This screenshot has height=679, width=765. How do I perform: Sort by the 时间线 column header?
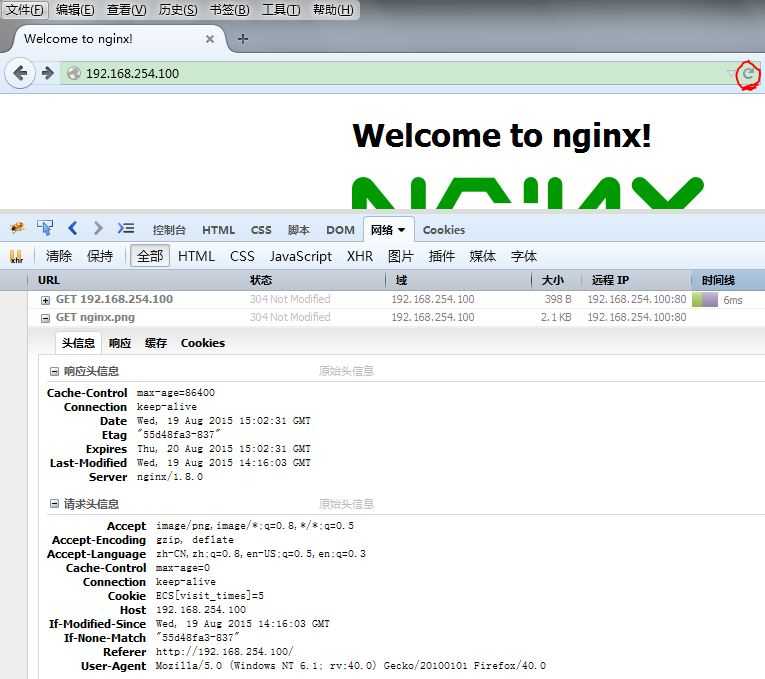click(728, 280)
